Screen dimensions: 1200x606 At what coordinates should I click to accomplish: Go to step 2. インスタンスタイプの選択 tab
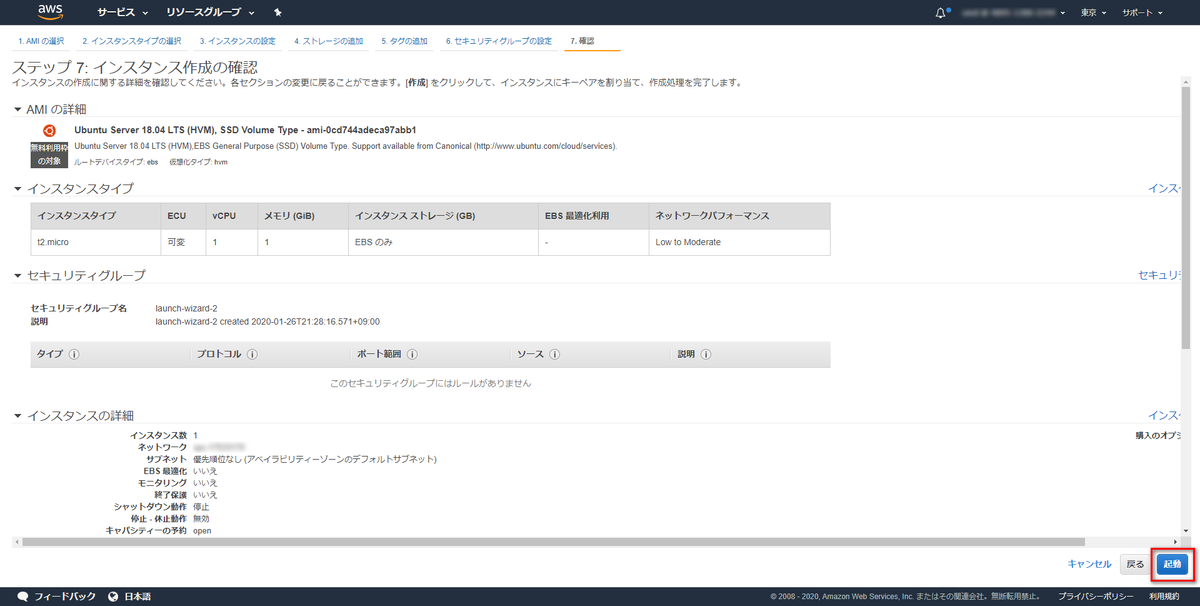(132, 41)
